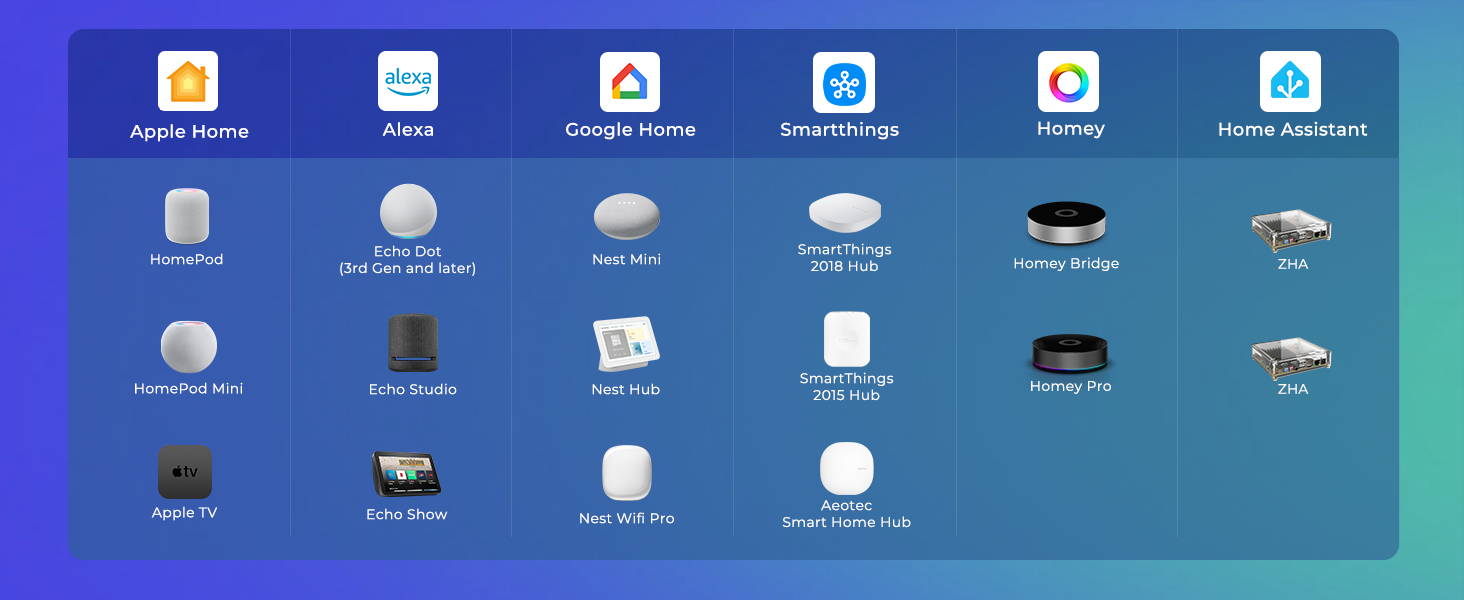Screen dimensions: 1464x600
Task: Click the 'Nest Hub' label
Action: tap(626, 389)
